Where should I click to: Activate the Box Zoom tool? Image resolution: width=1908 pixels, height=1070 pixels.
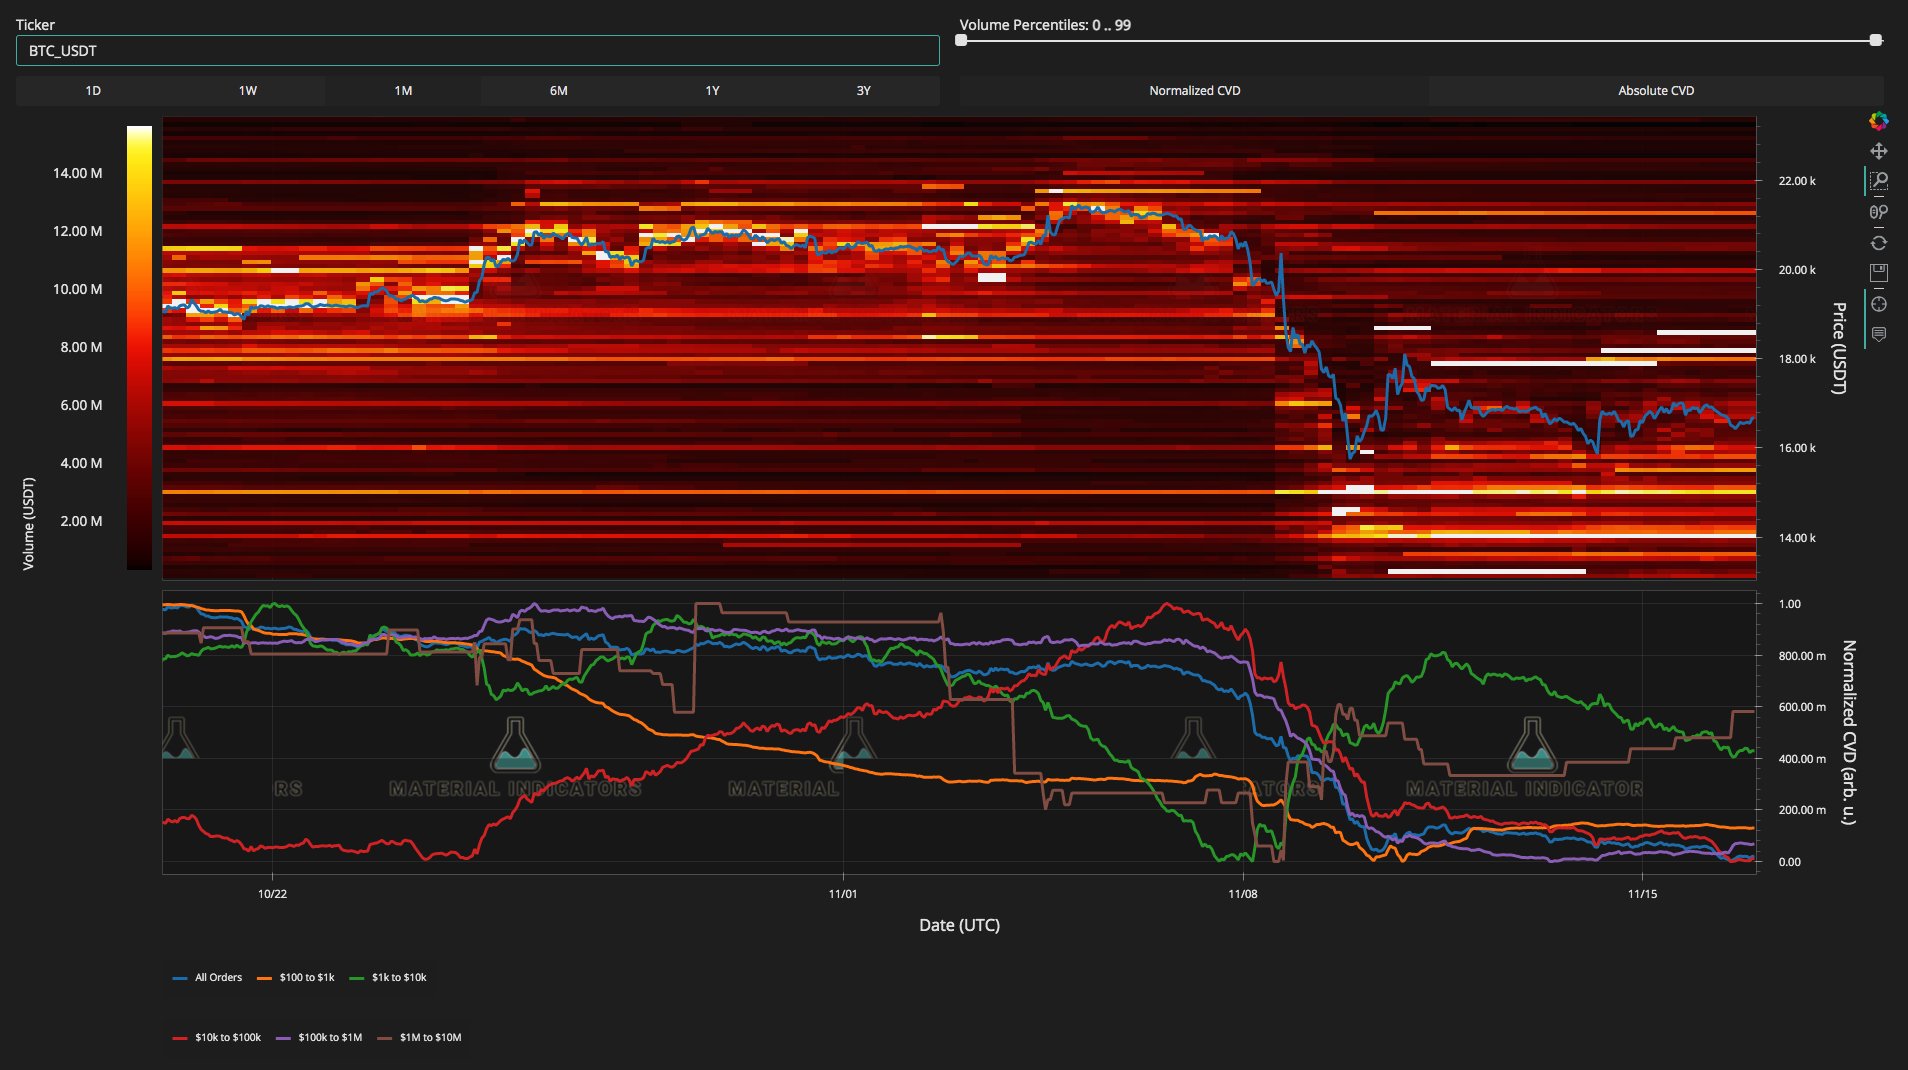[1878, 181]
